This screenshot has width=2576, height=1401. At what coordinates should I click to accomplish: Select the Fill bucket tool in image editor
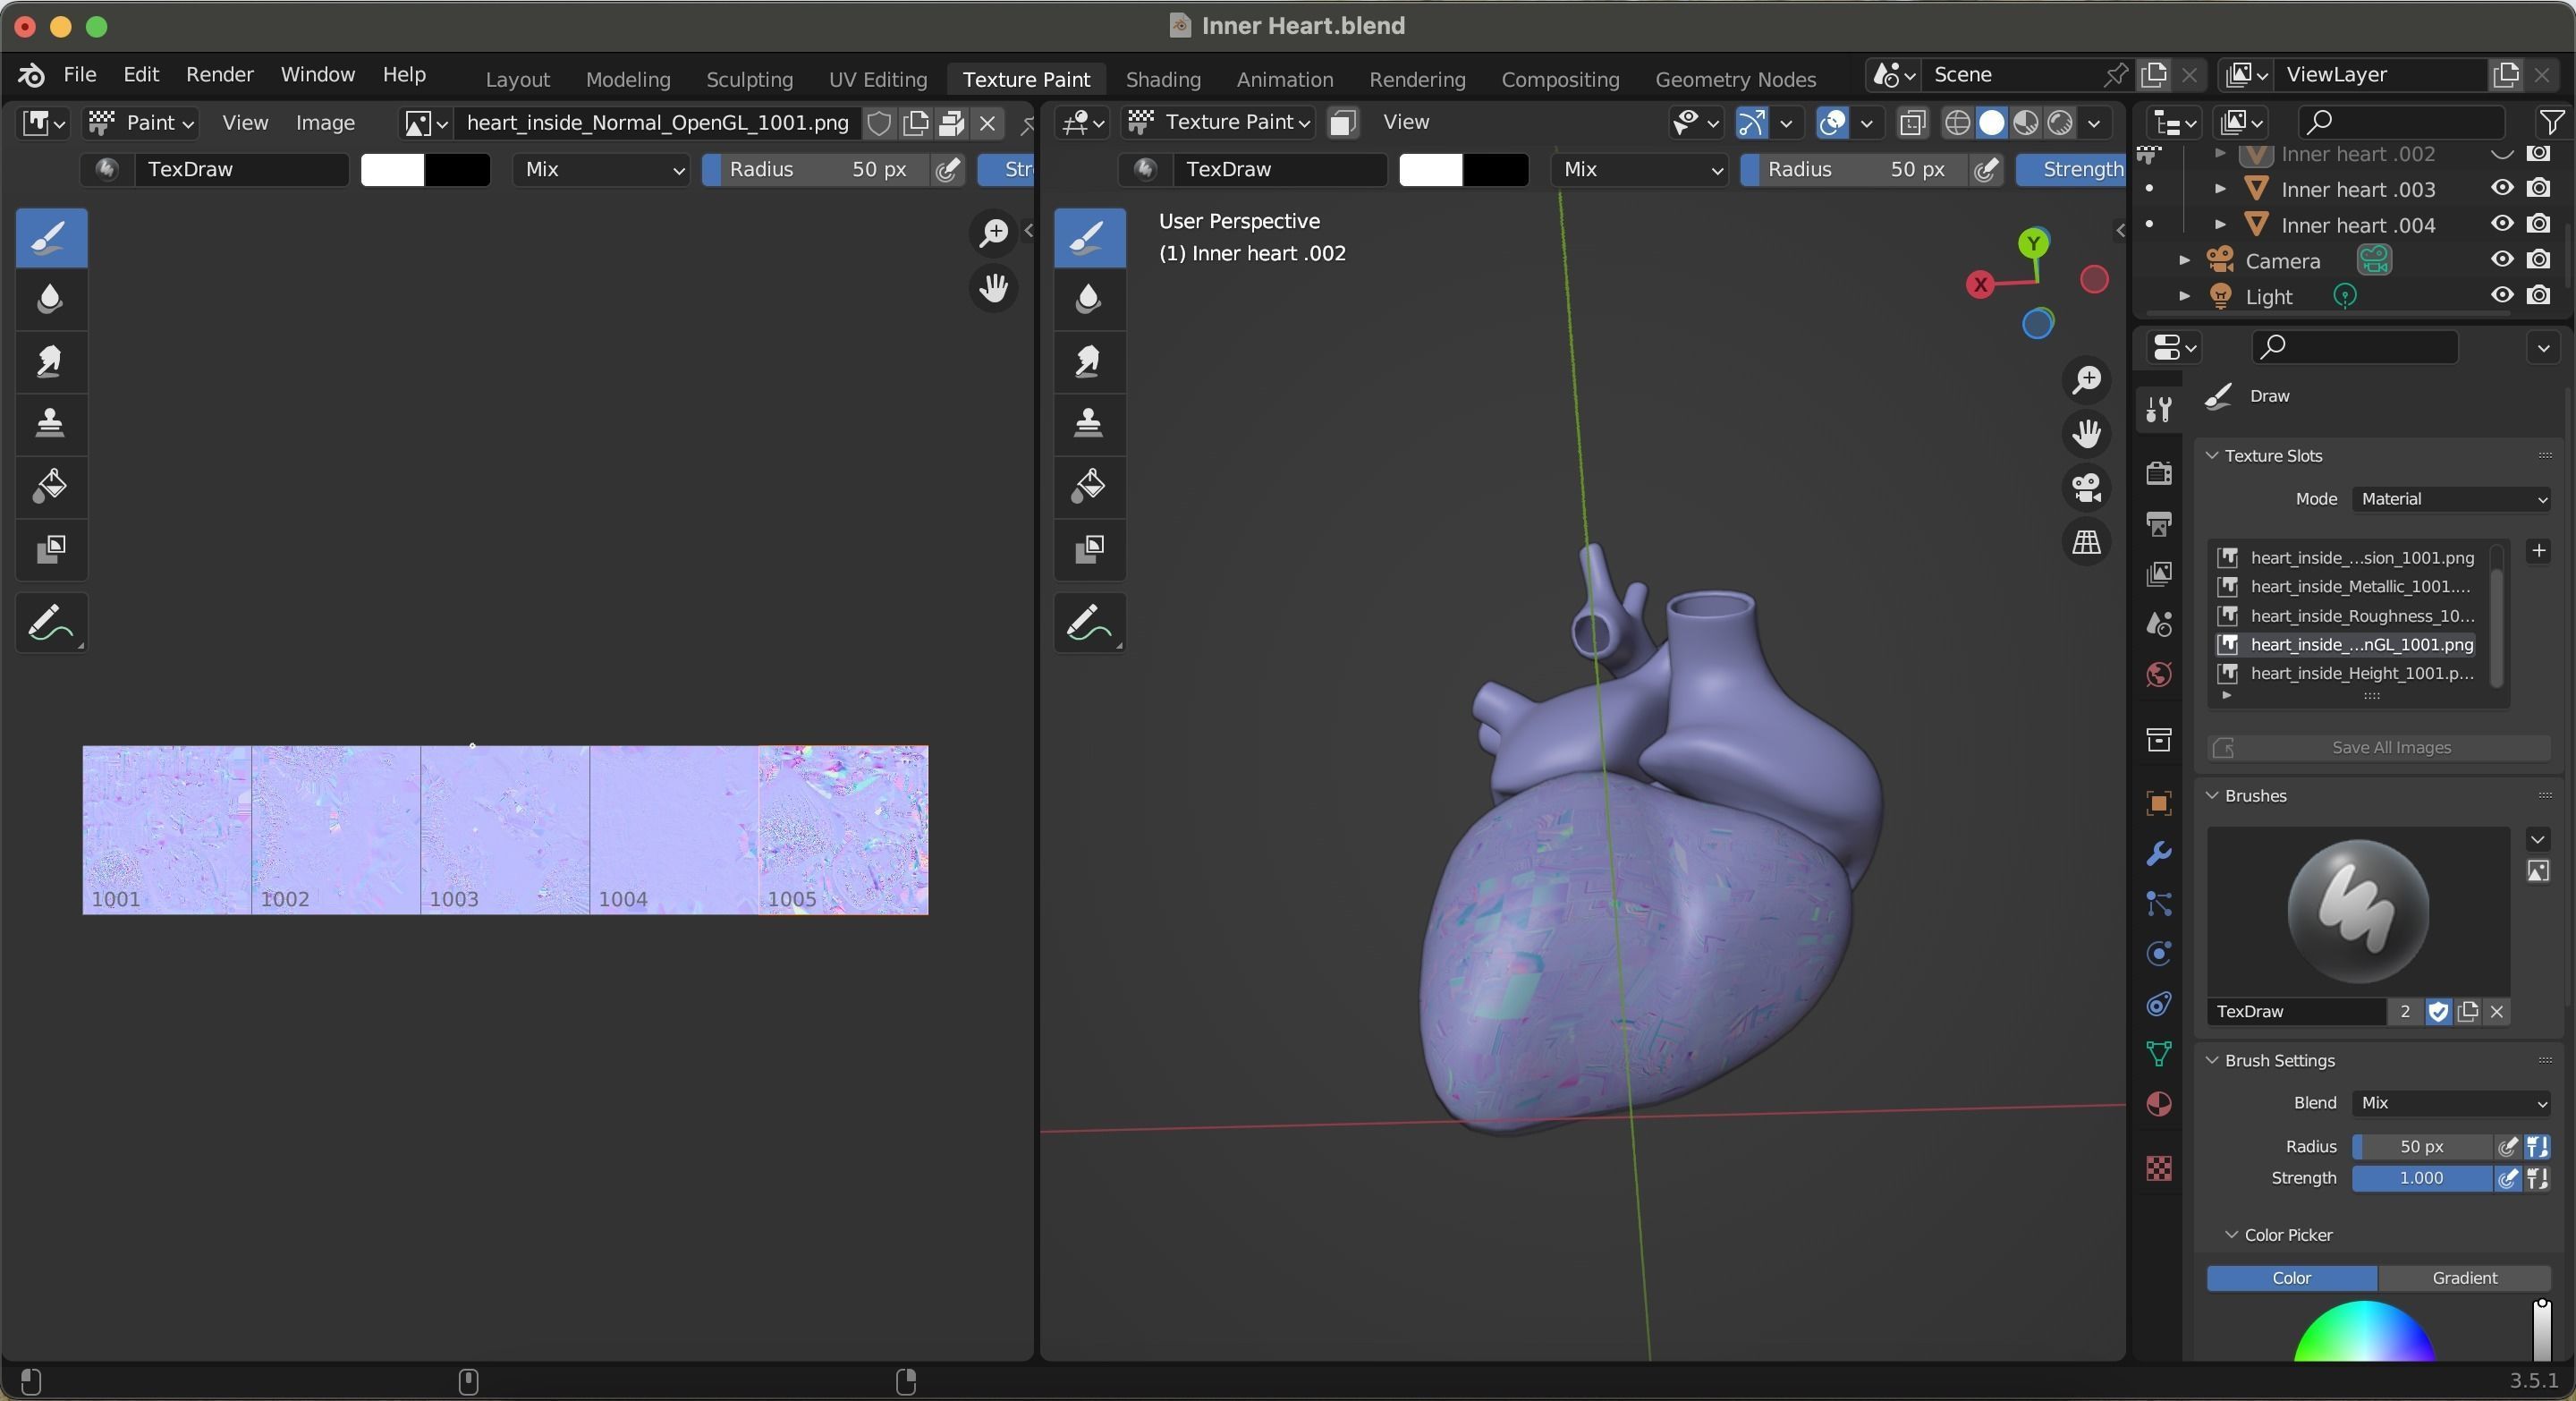point(51,486)
